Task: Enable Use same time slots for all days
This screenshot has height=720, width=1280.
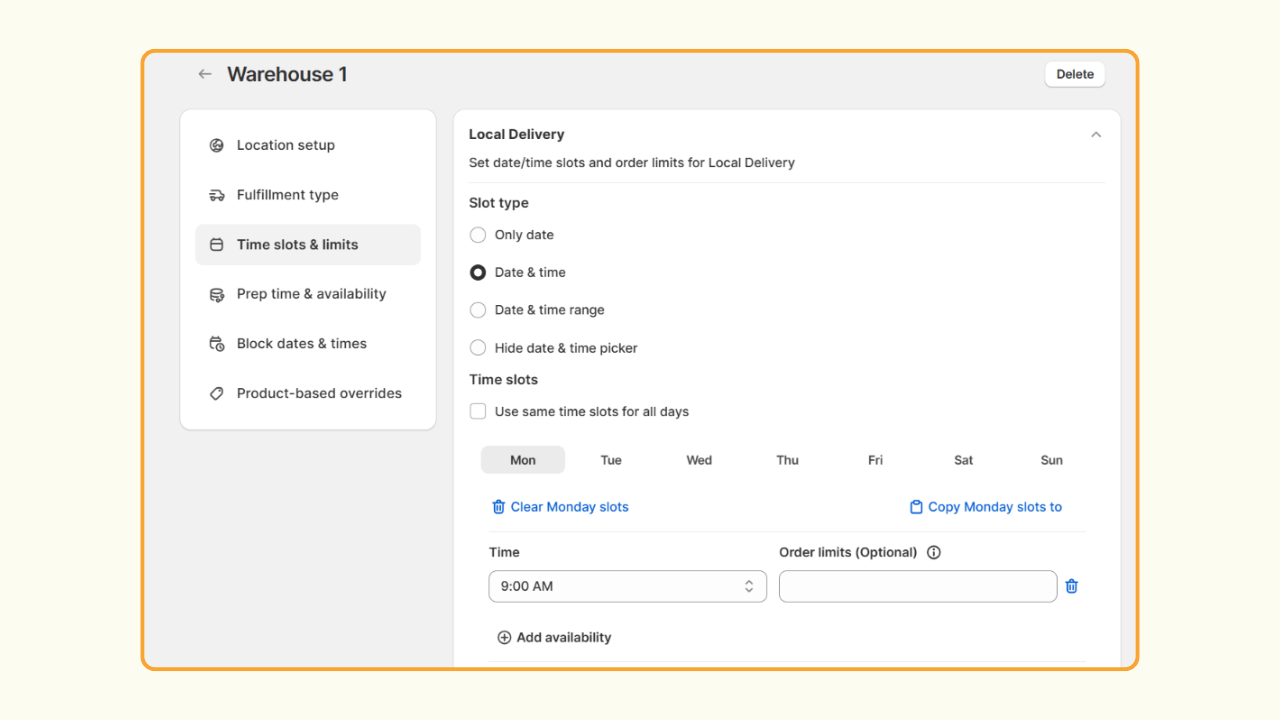Action: pyautogui.click(x=478, y=411)
